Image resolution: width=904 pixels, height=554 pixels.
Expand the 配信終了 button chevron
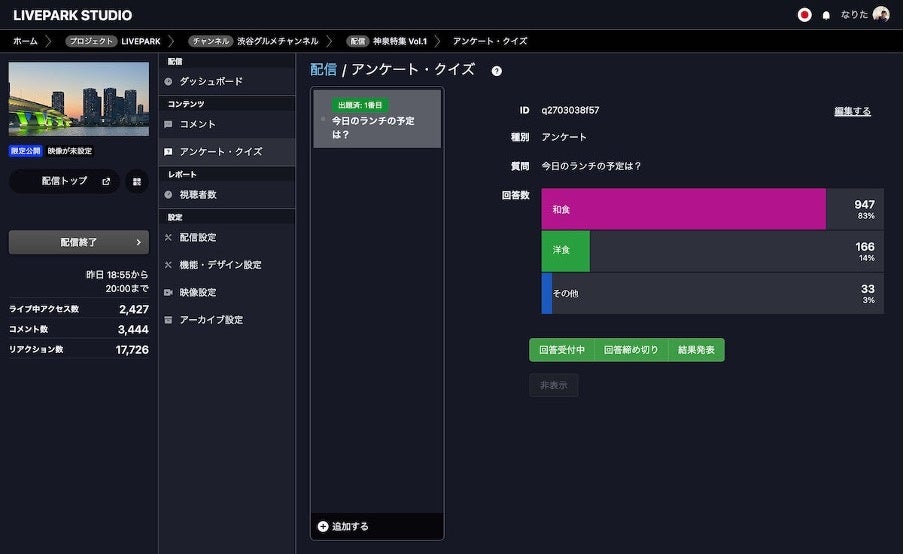[138, 242]
